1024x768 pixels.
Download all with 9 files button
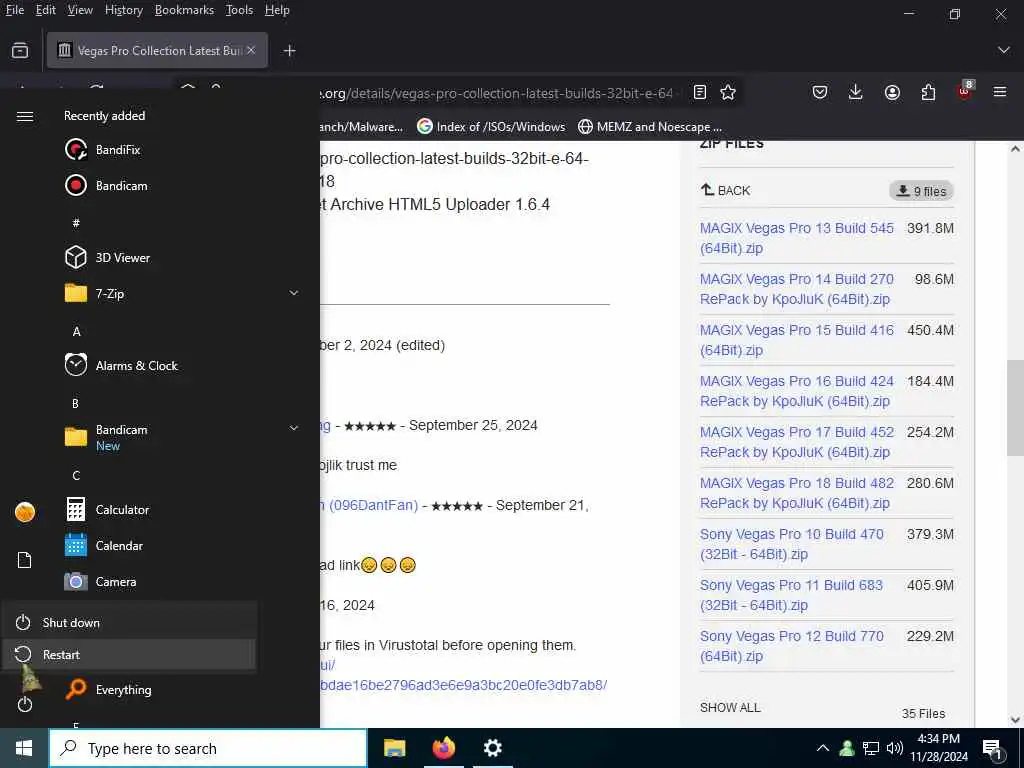coord(921,191)
